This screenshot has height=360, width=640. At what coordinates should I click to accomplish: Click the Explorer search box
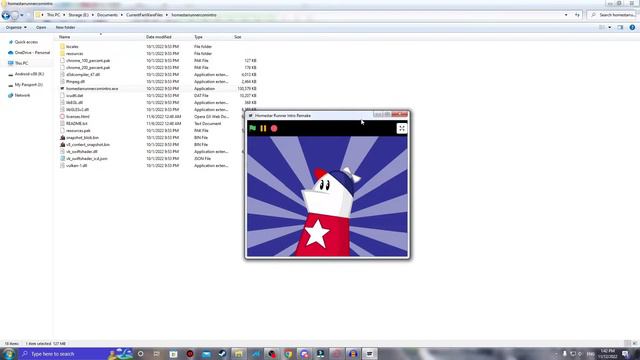click(611, 15)
